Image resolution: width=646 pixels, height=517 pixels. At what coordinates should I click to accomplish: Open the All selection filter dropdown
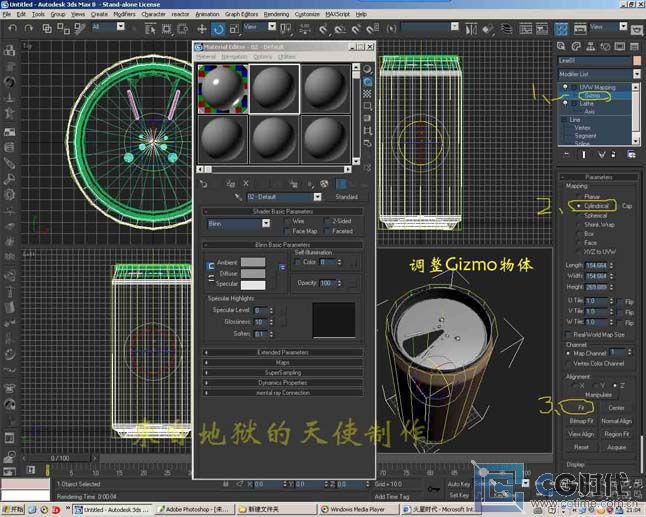click(120, 27)
